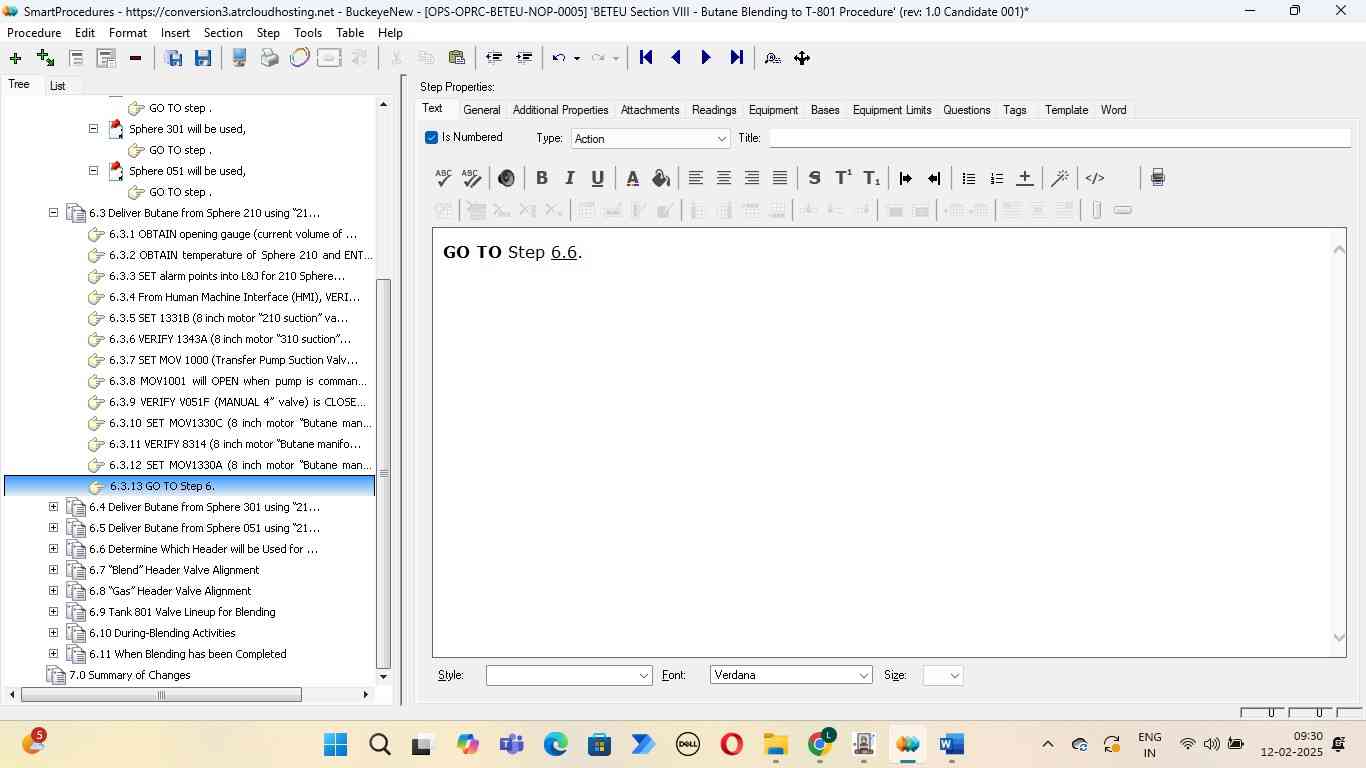Collapse section 6.3 Deliver Butane from Sphere 210
Screen dimensions: 1366x768
pyautogui.click(x=54, y=213)
